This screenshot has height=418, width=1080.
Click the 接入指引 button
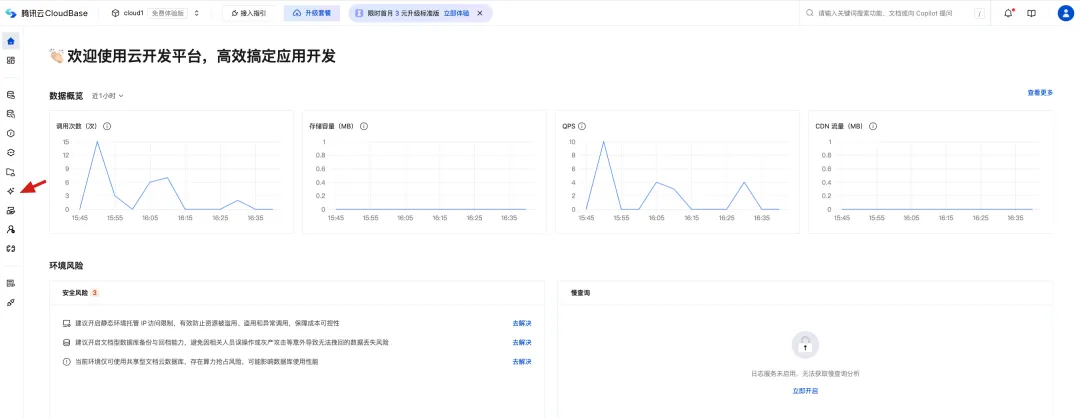[249, 13]
